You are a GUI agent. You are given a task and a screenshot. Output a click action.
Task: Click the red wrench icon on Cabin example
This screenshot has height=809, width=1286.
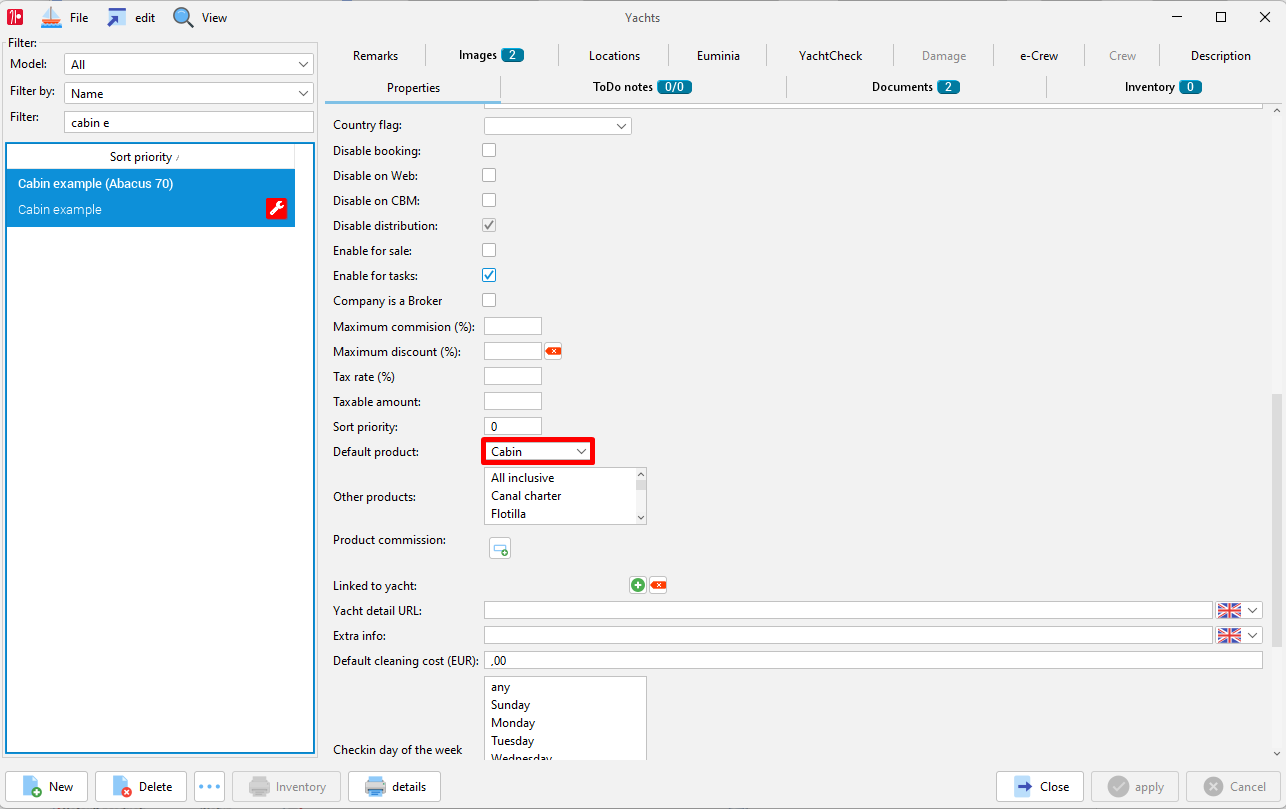pos(277,208)
